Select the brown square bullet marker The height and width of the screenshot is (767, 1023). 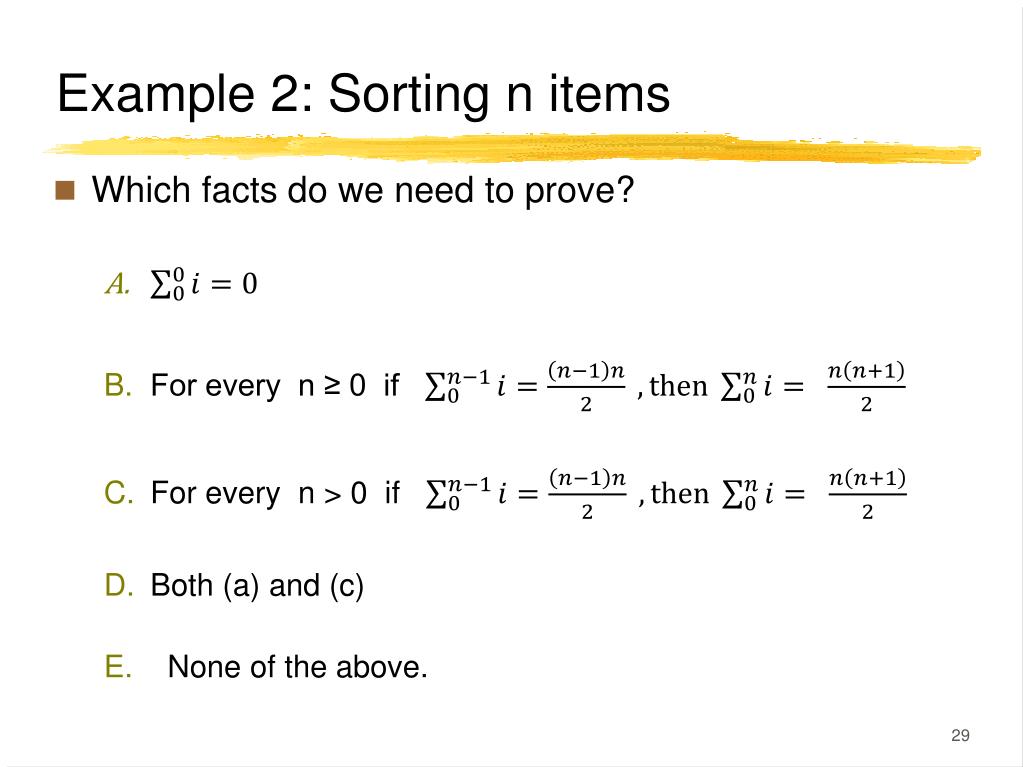(x=65, y=190)
